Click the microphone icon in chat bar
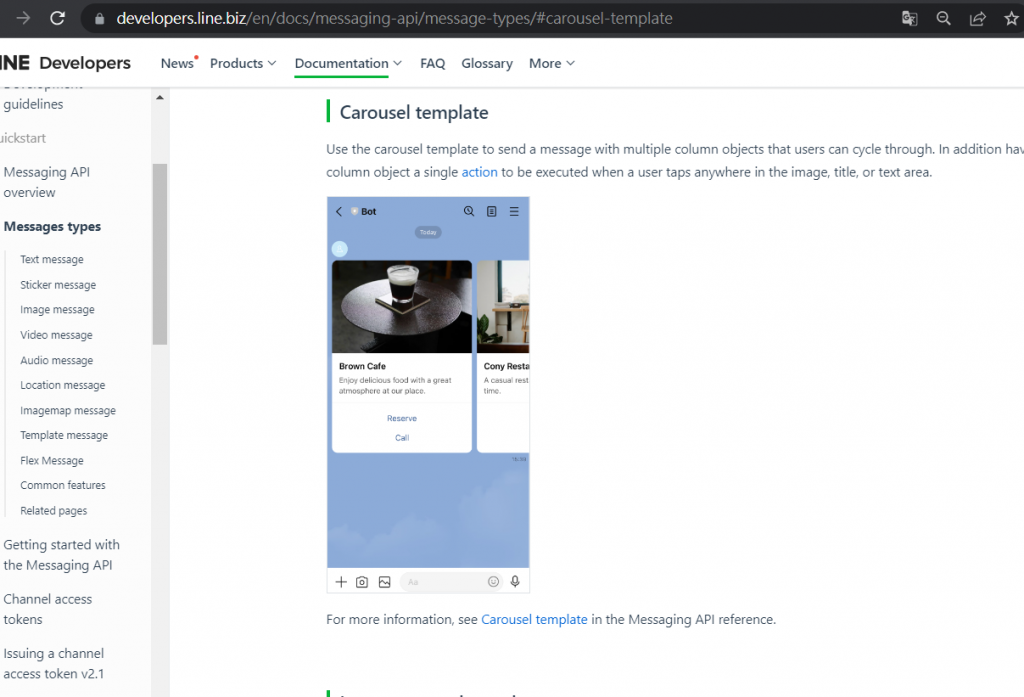Screen dimensions: 1024x697 pyautogui.click(x=515, y=581)
